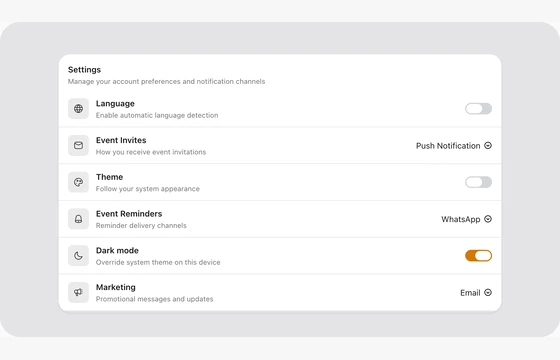Click the Settings heading

point(84,70)
